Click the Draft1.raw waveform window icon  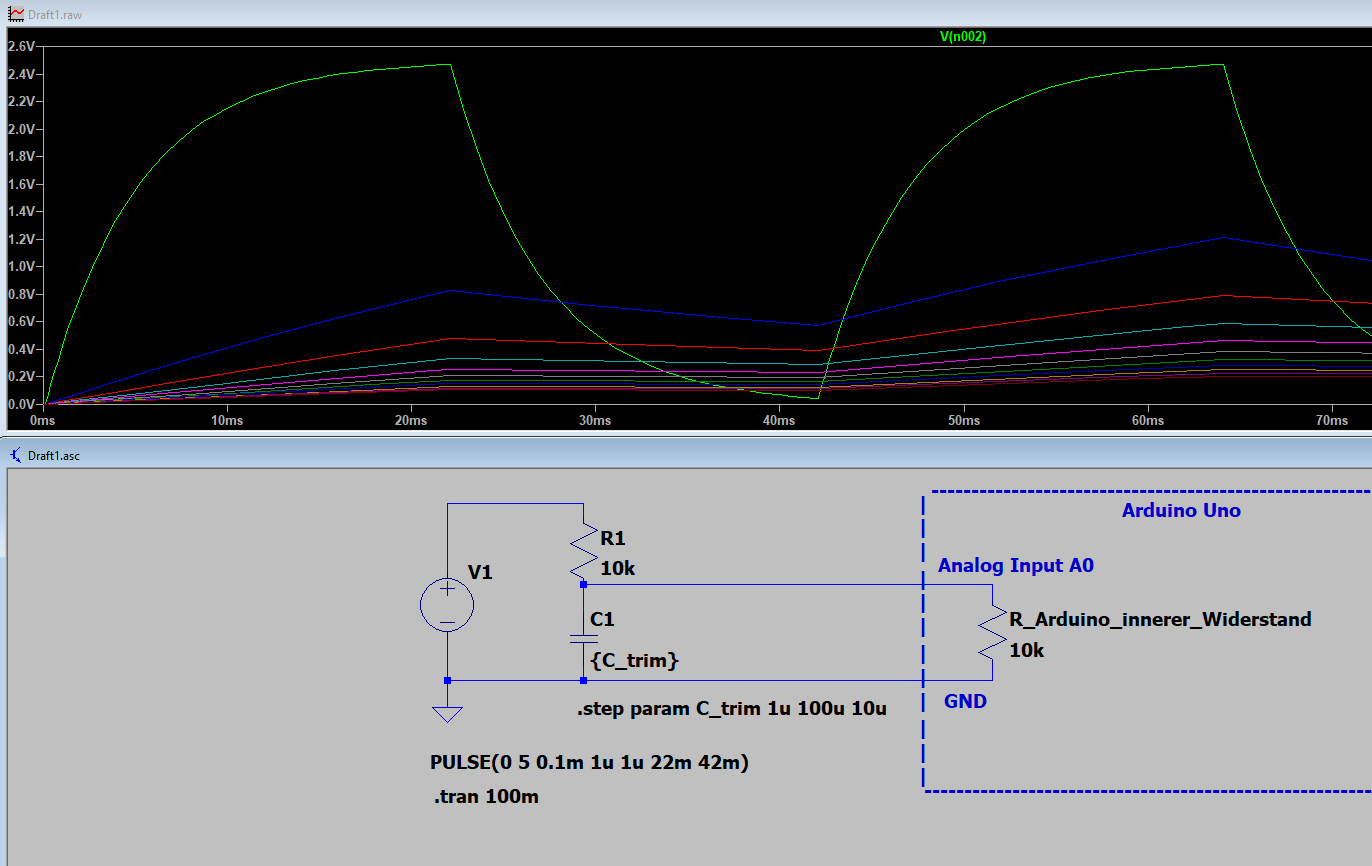click(x=15, y=15)
